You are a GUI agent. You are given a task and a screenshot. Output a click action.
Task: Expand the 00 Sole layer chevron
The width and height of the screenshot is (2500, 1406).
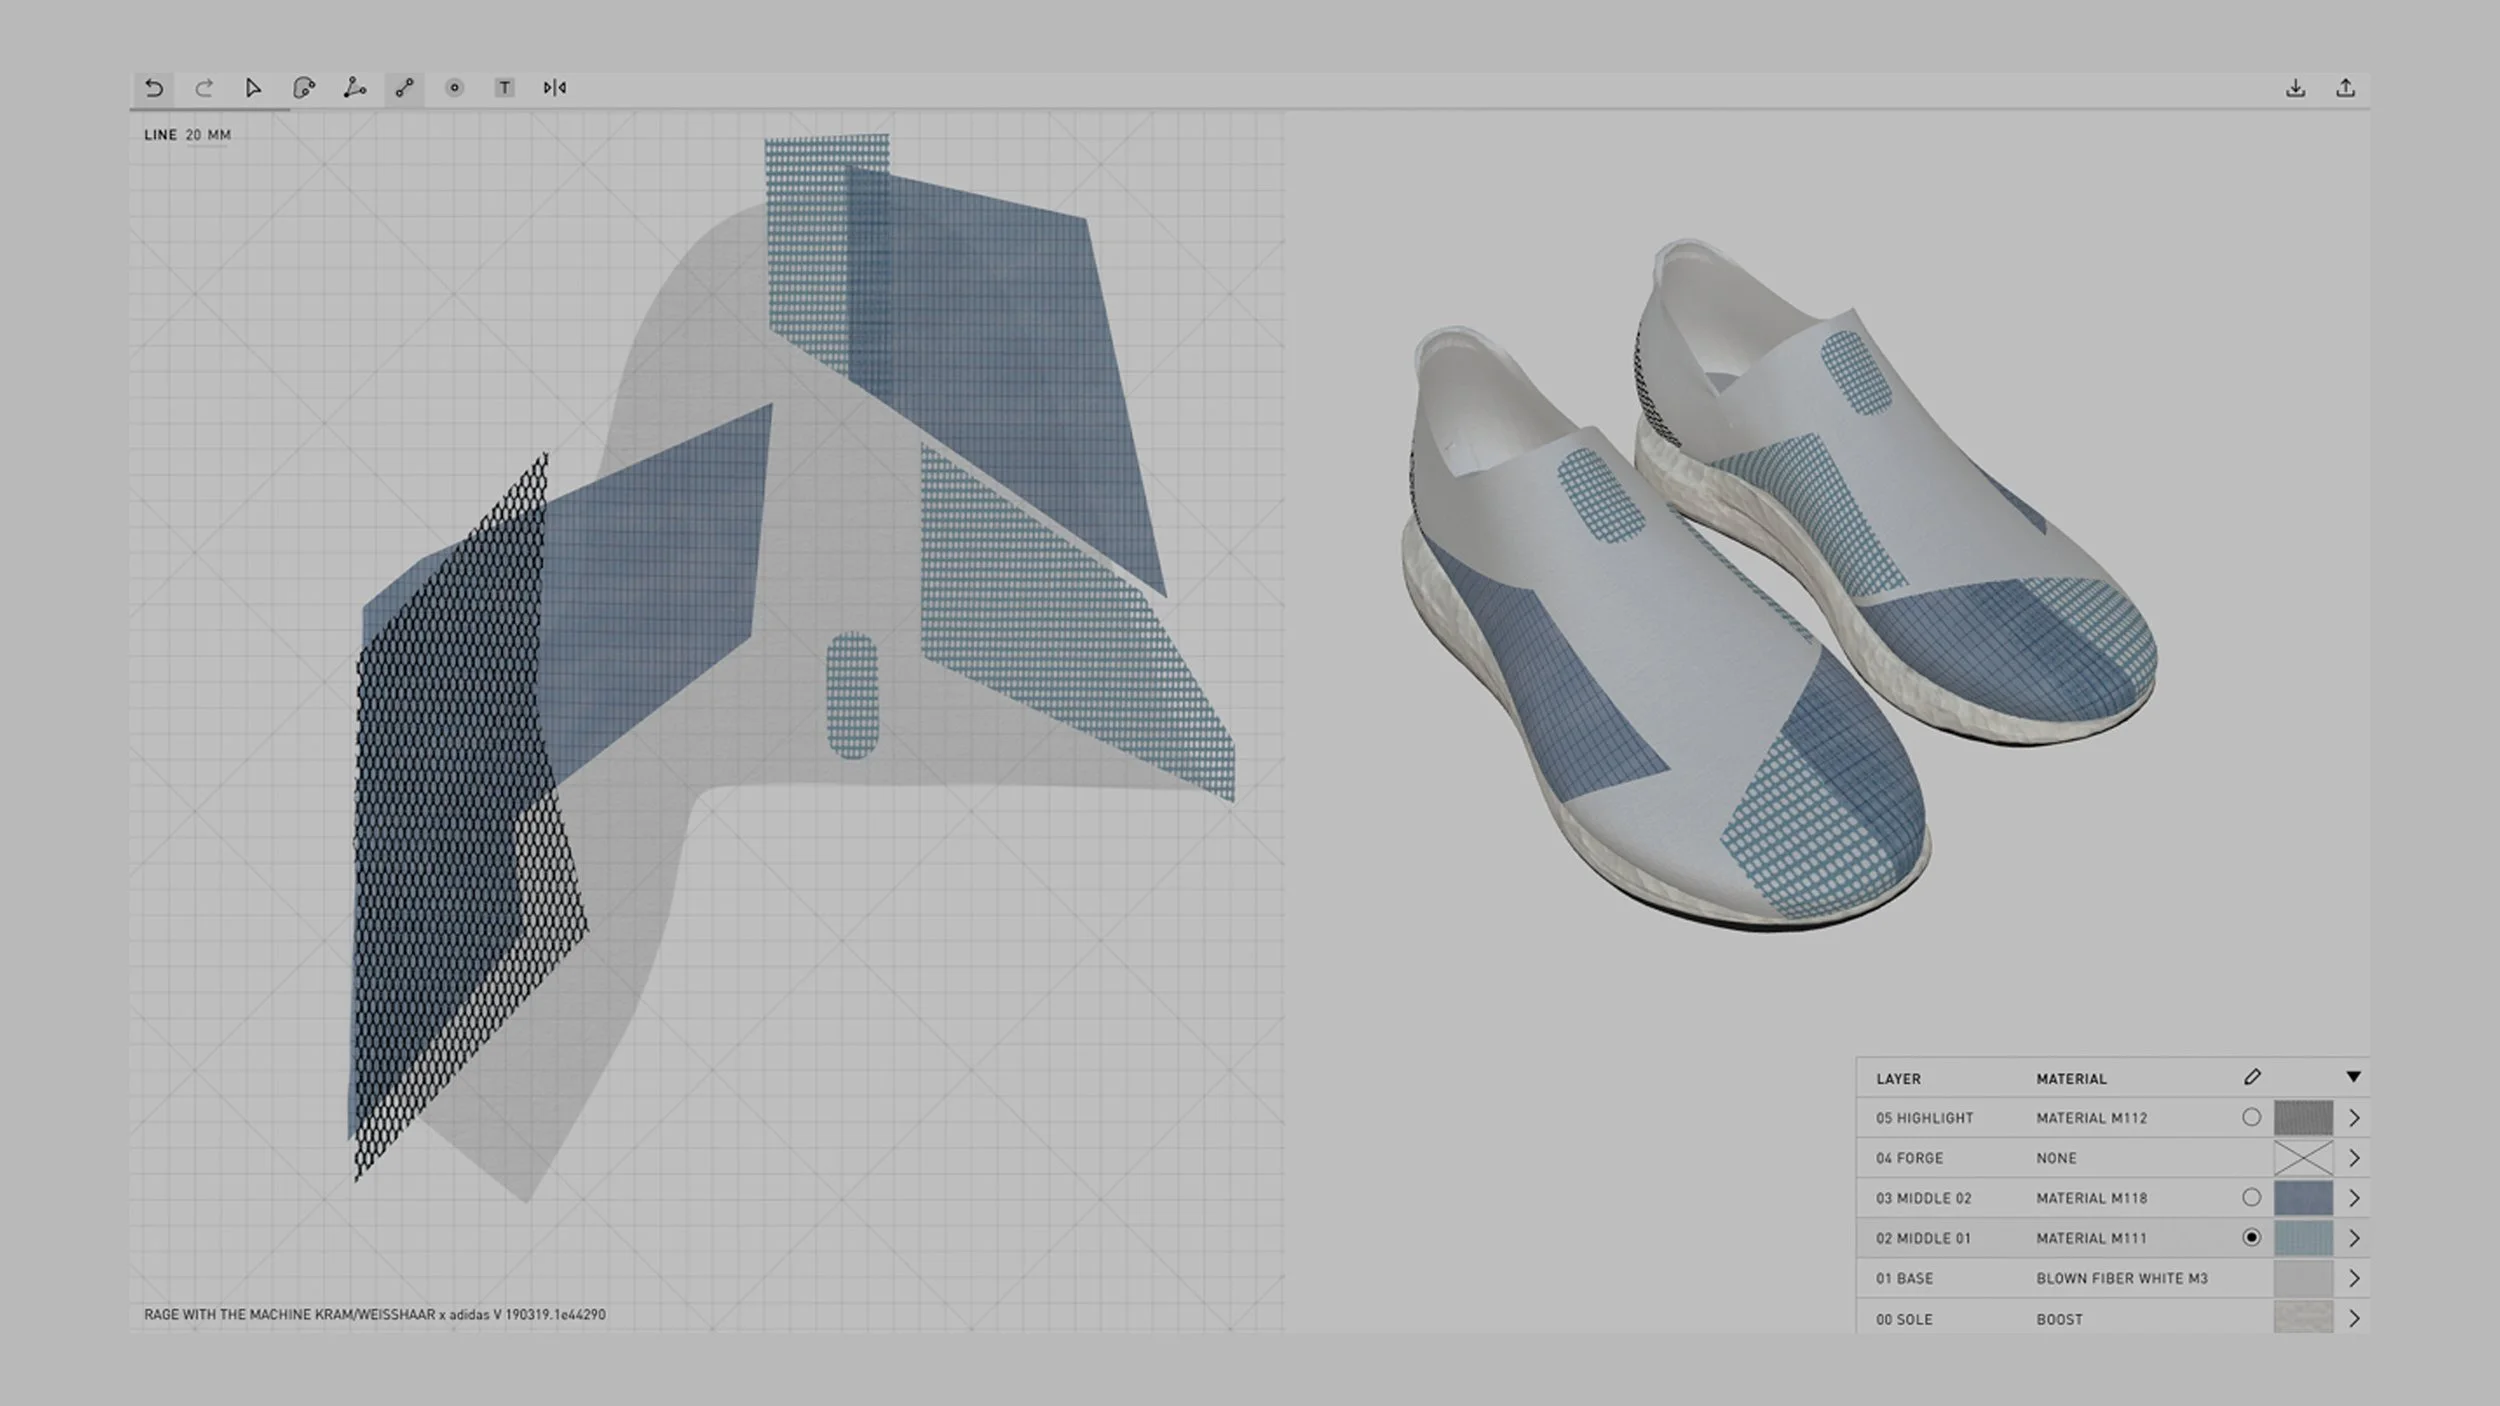point(2354,1318)
